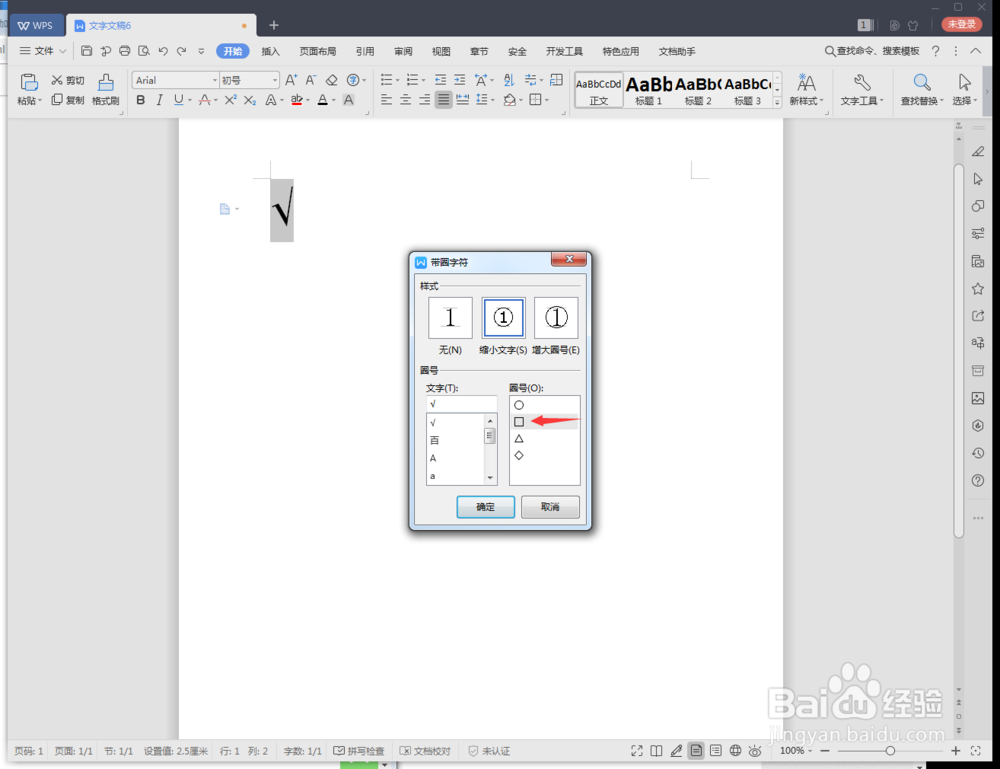This screenshot has height=769, width=1000.
Task: Center align the text
Action: [x=405, y=100]
